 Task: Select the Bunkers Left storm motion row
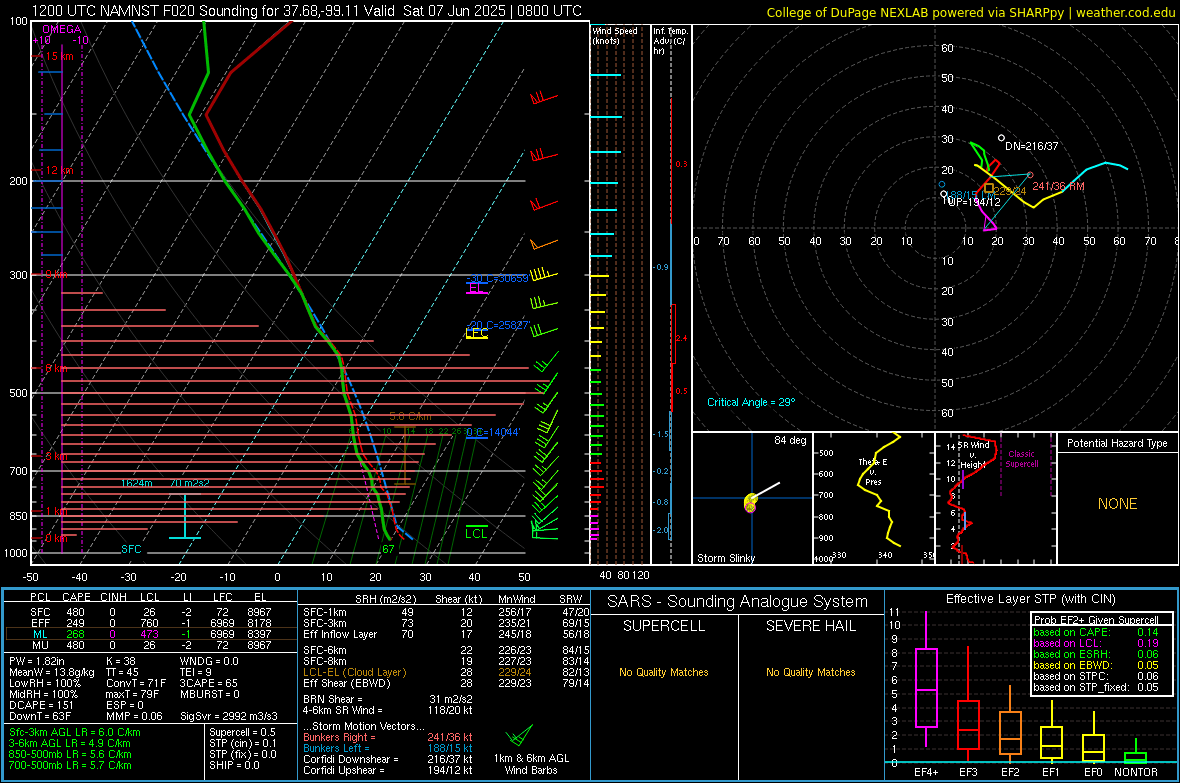(388, 748)
